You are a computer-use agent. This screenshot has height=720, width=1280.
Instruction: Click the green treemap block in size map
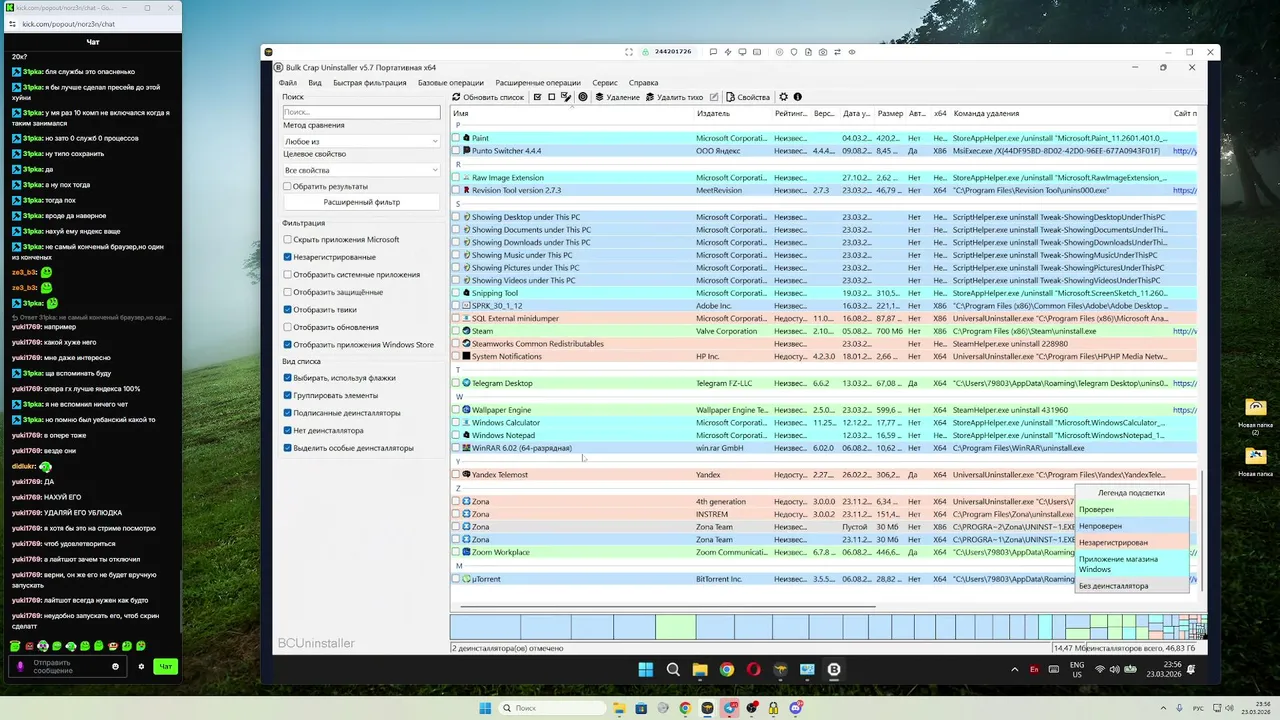(x=675, y=627)
